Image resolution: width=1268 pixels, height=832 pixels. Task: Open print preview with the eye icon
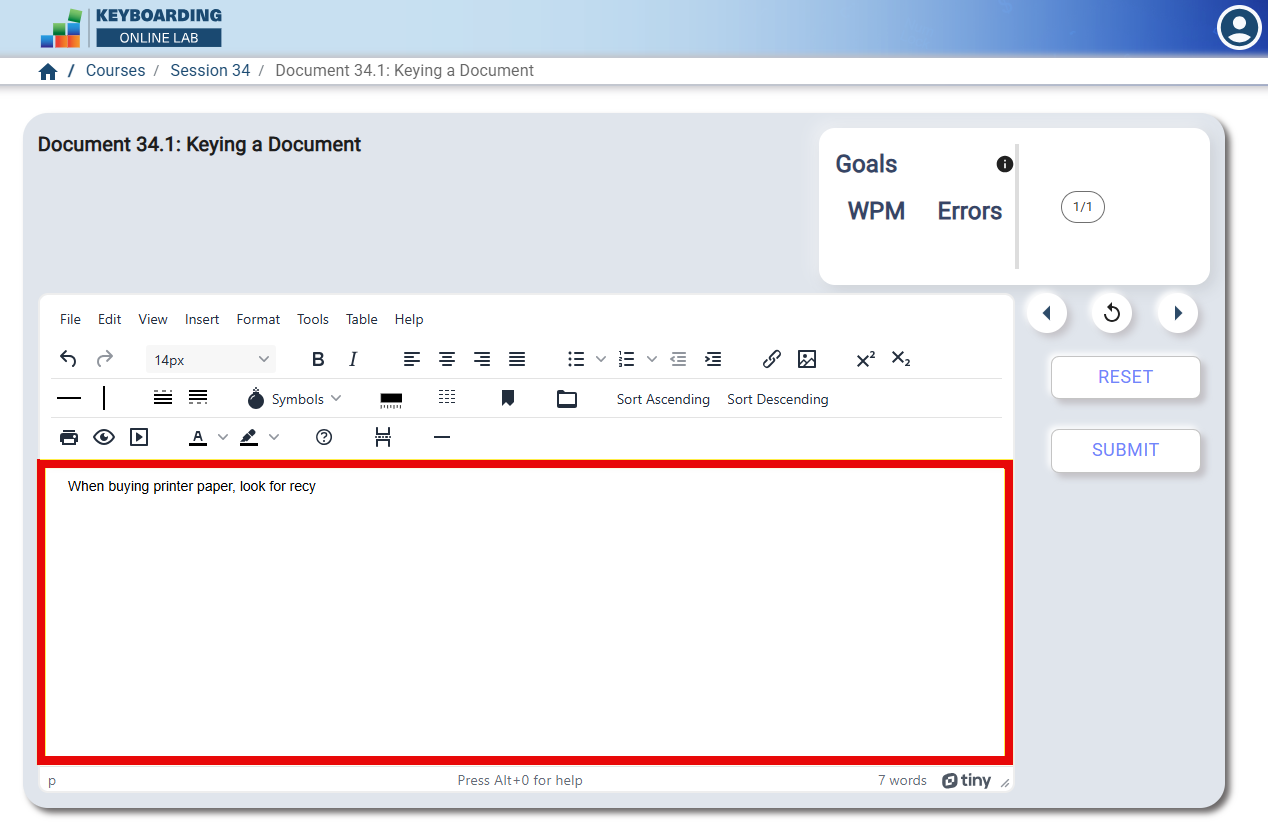click(x=104, y=437)
